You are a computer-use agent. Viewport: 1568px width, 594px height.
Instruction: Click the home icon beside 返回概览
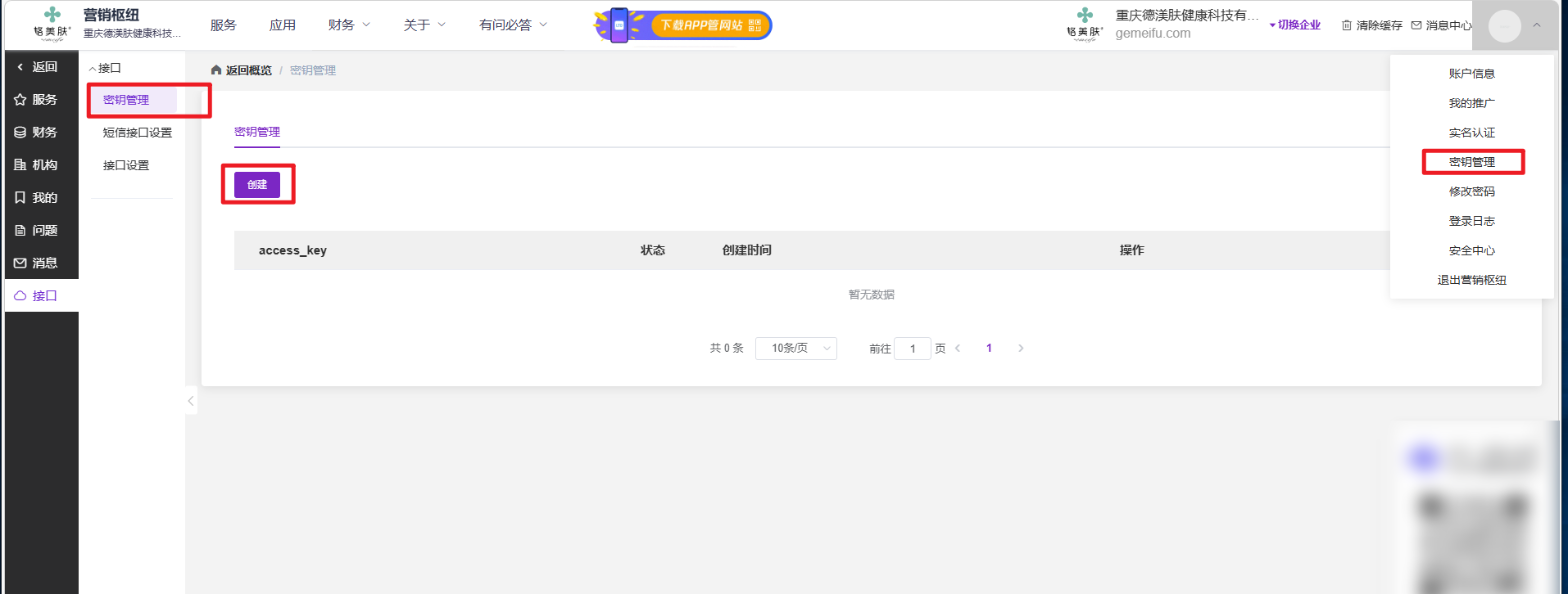(216, 70)
